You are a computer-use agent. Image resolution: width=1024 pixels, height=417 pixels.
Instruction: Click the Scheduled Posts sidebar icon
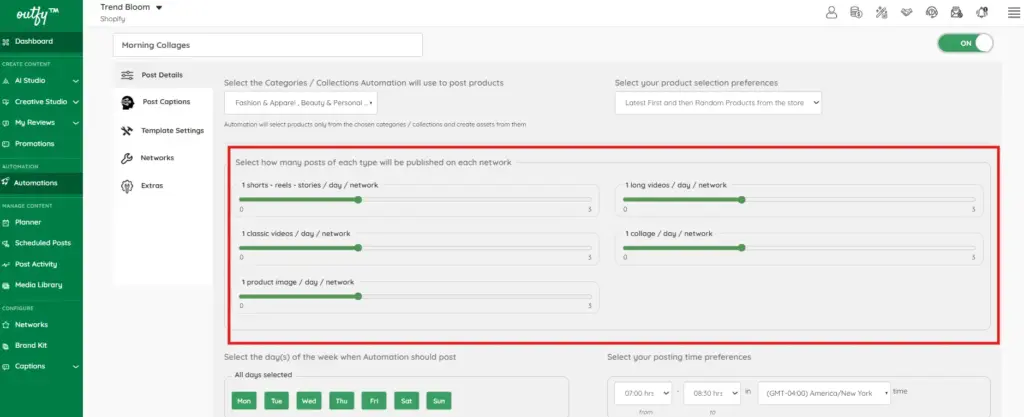pos(7,243)
